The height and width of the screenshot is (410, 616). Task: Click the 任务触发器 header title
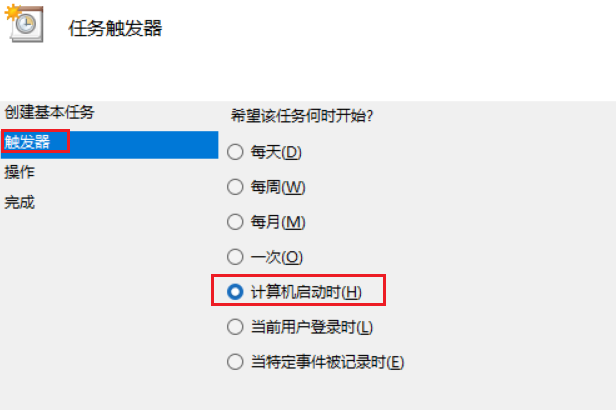pyautogui.click(x=114, y=28)
